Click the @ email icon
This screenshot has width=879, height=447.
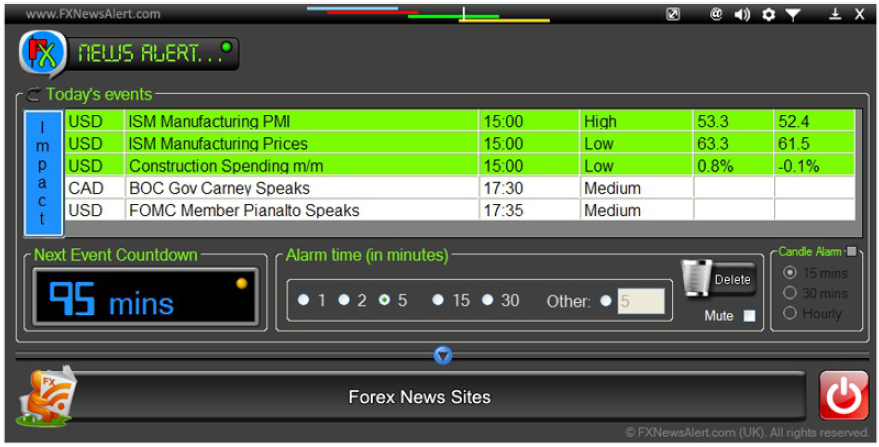click(x=716, y=14)
